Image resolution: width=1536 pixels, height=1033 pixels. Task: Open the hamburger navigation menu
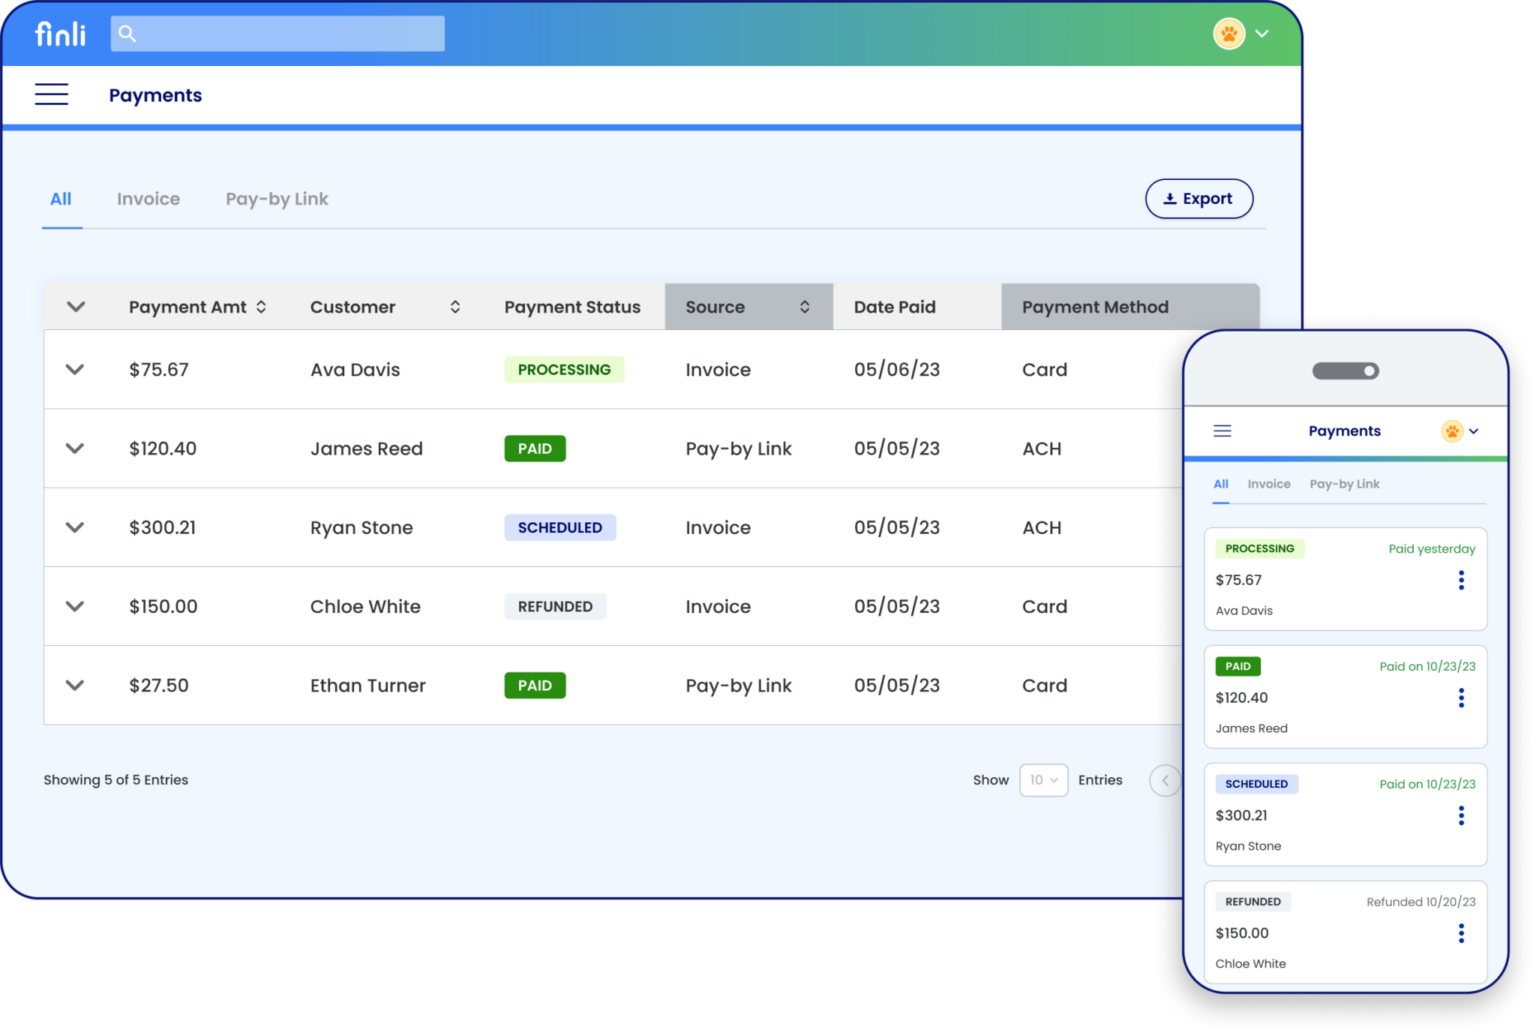coord(51,94)
